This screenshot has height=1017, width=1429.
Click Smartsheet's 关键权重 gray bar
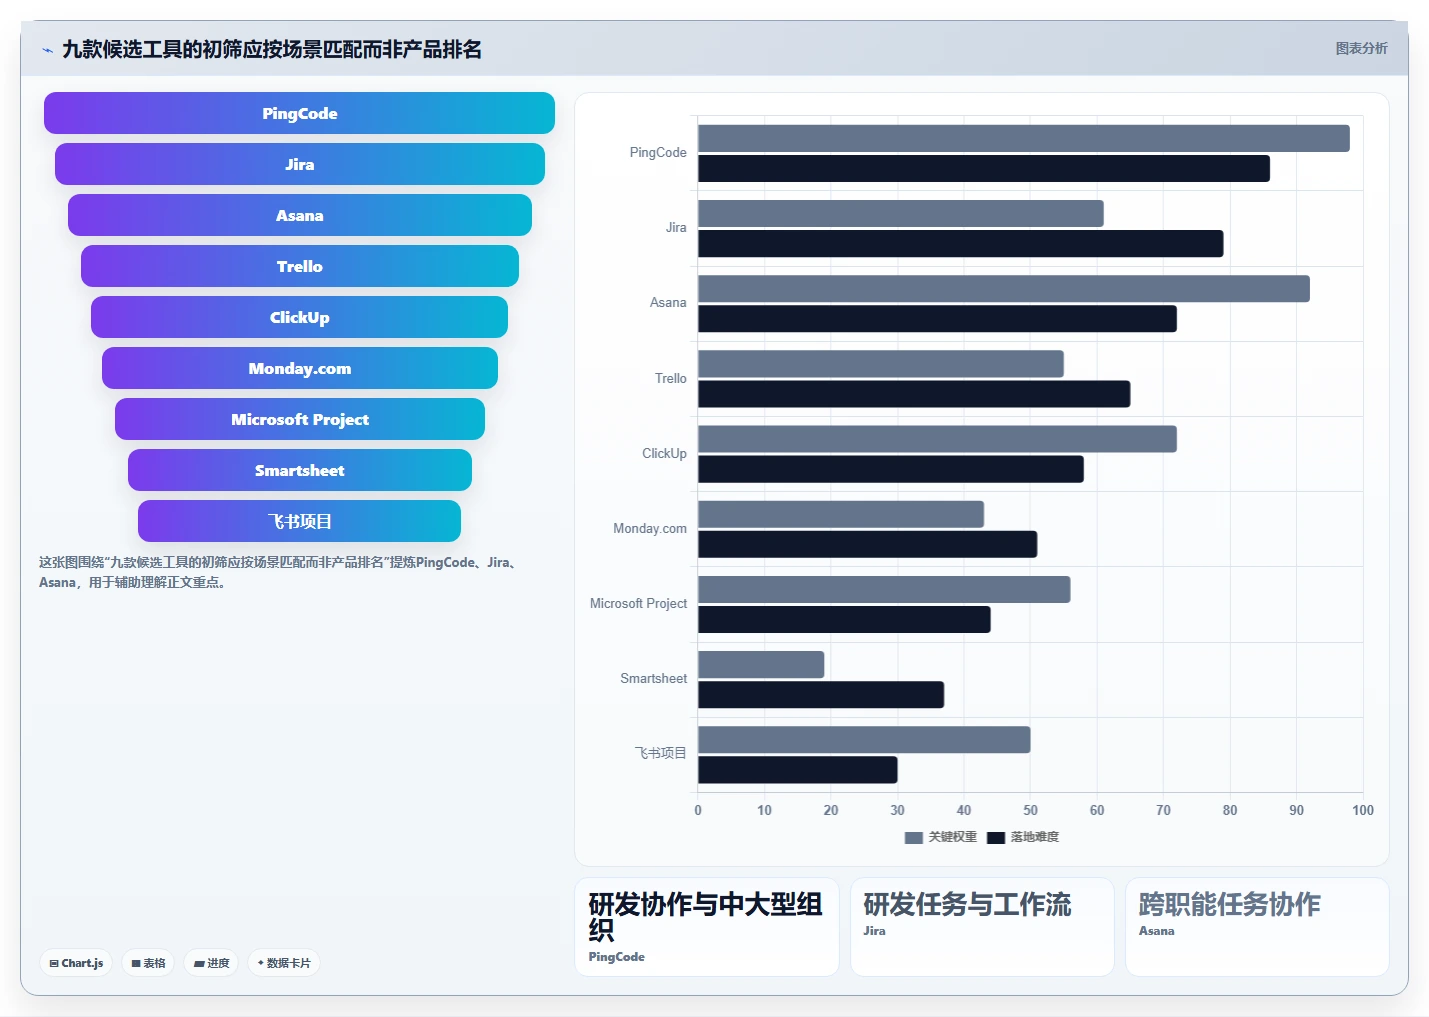coord(761,664)
